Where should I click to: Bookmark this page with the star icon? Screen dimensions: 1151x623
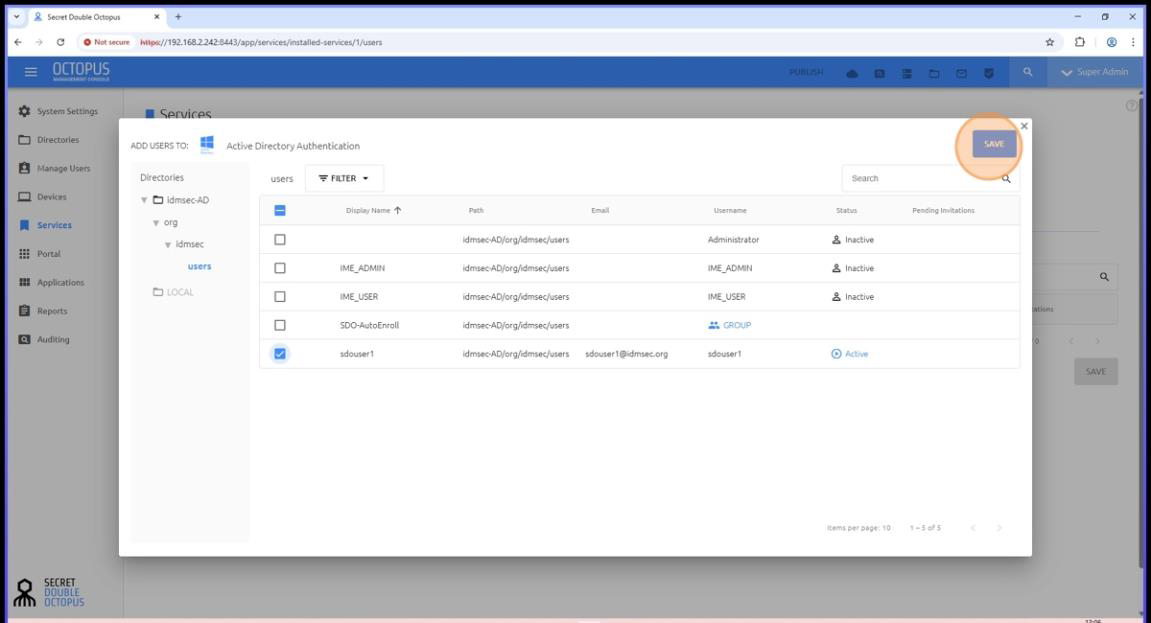[1050, 43]
